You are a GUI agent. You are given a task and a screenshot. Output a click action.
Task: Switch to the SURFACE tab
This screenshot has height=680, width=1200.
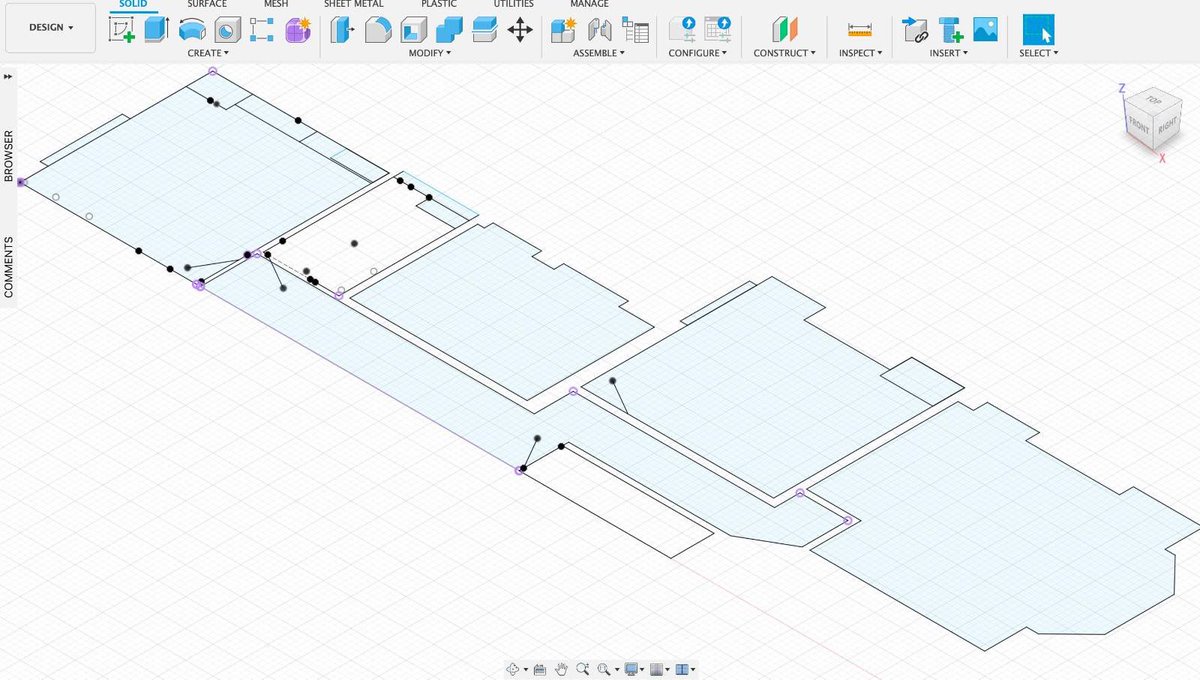pos(207,5)
